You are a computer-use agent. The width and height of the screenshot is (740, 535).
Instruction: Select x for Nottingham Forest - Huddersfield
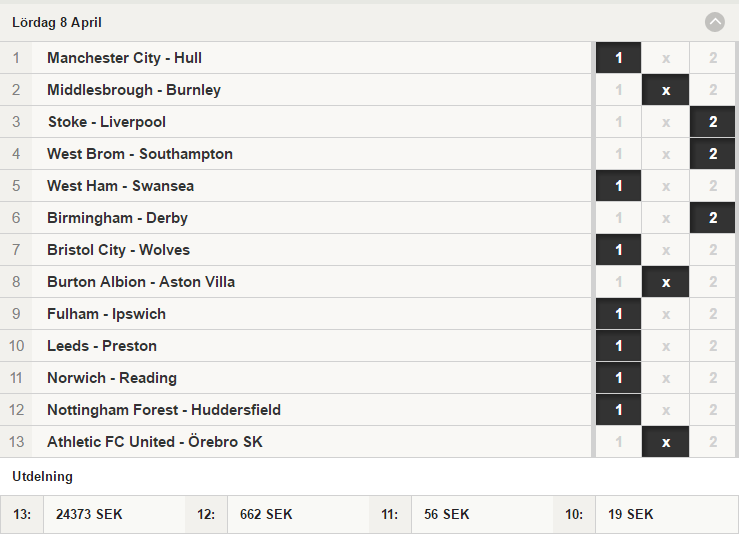coord(665,410)
